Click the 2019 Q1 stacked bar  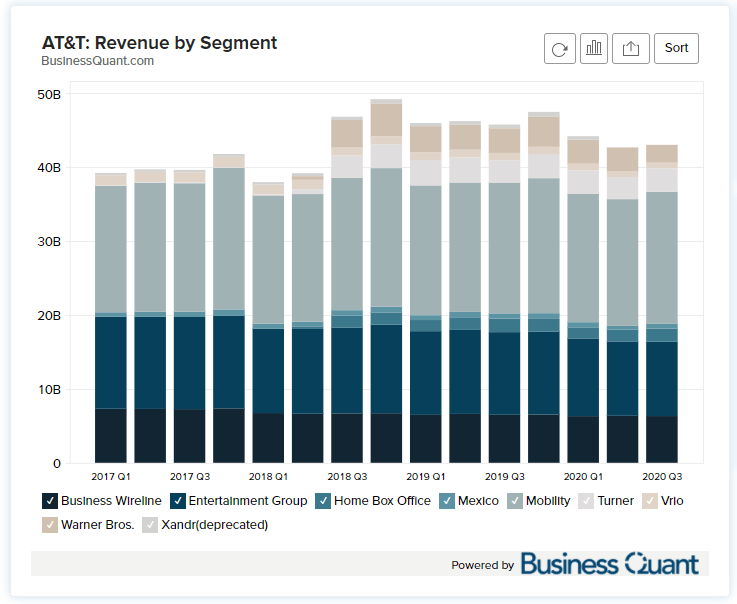[426, 293]
